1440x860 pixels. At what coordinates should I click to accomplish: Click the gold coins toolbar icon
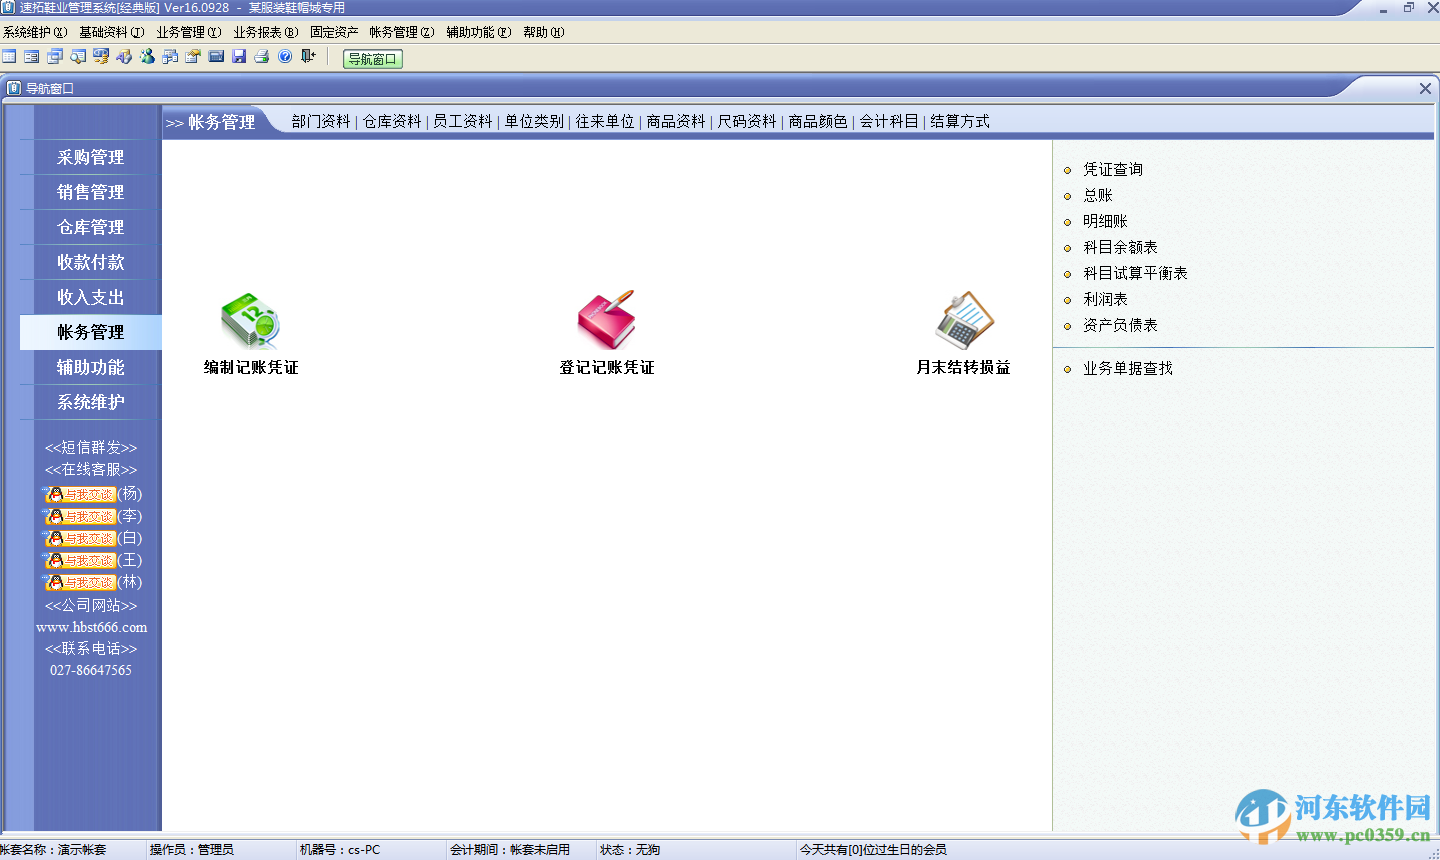point(101,57)
